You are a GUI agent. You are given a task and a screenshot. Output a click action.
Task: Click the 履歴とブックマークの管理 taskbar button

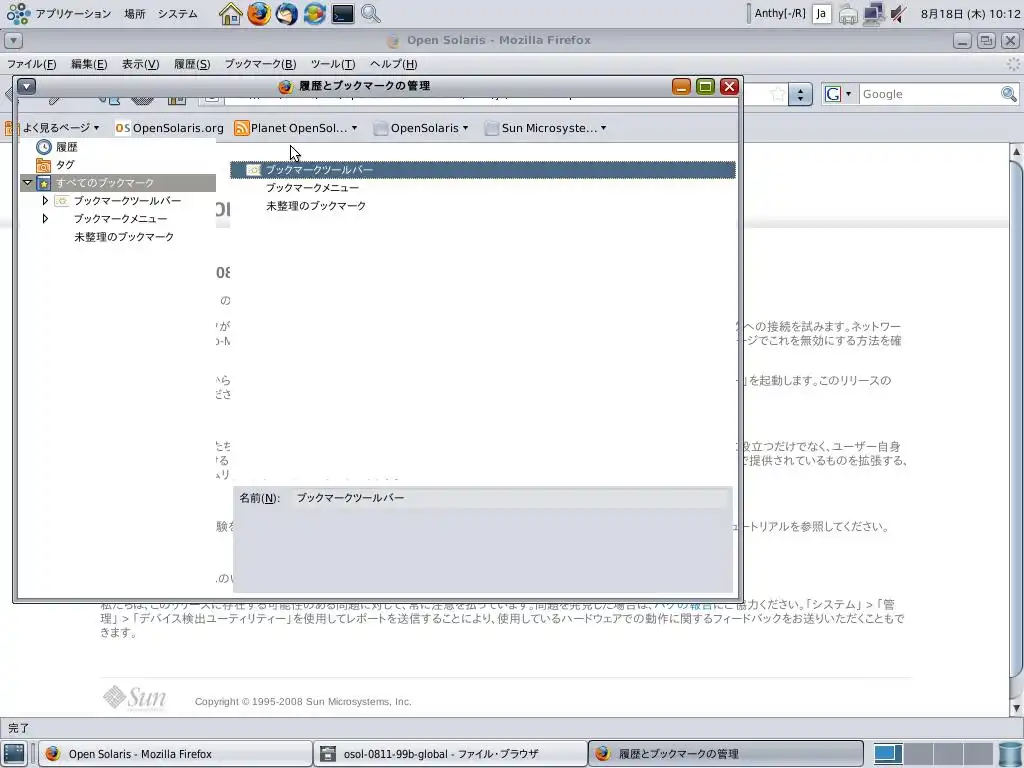pos(726,754)
